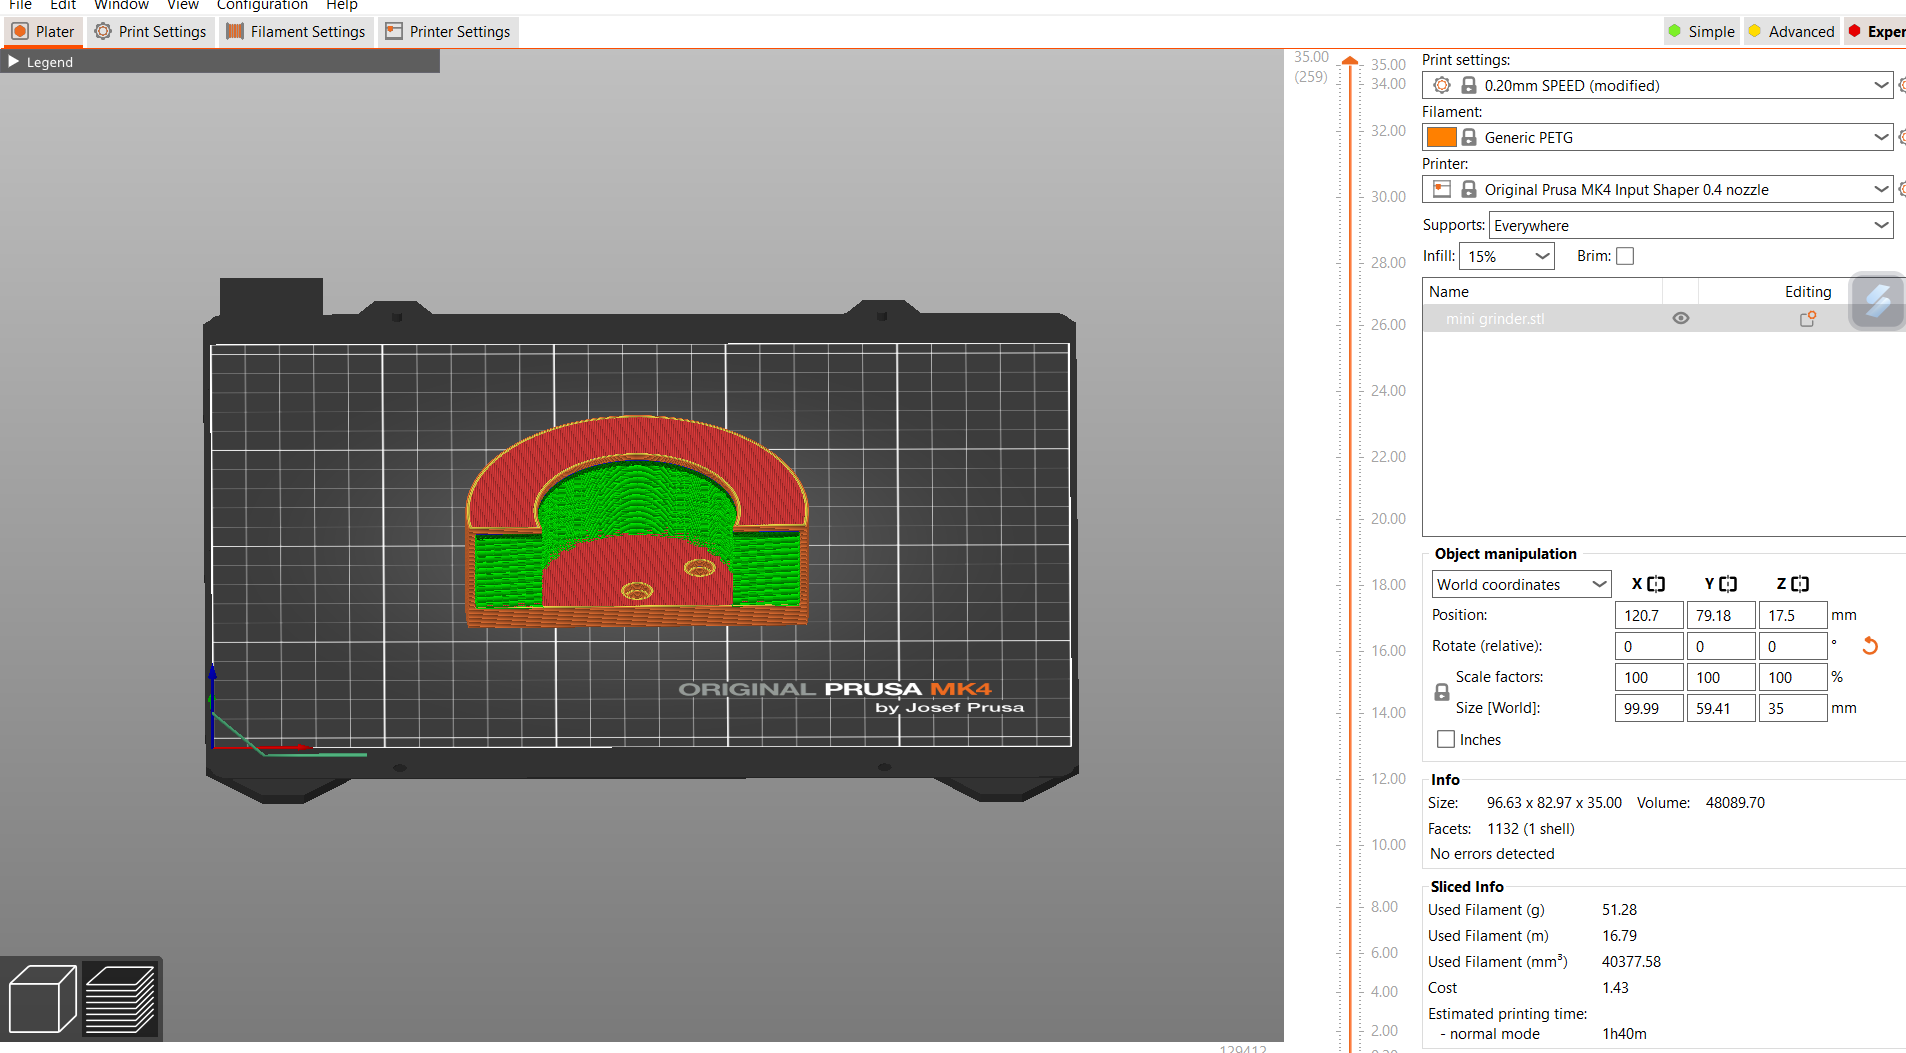The height and width of the screenshot is (1053, 1906).
Task: Click the Z axis mirror icon
Action: [1800, 584]
